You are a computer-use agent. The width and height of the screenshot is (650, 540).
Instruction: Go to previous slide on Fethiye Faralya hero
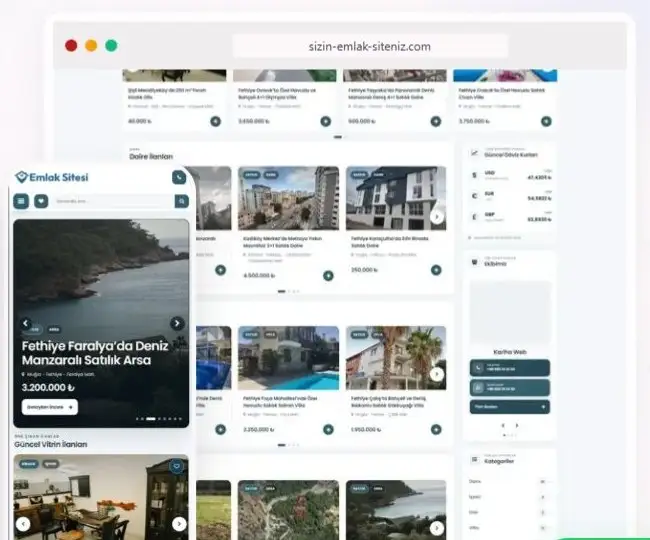coord(26,323)
